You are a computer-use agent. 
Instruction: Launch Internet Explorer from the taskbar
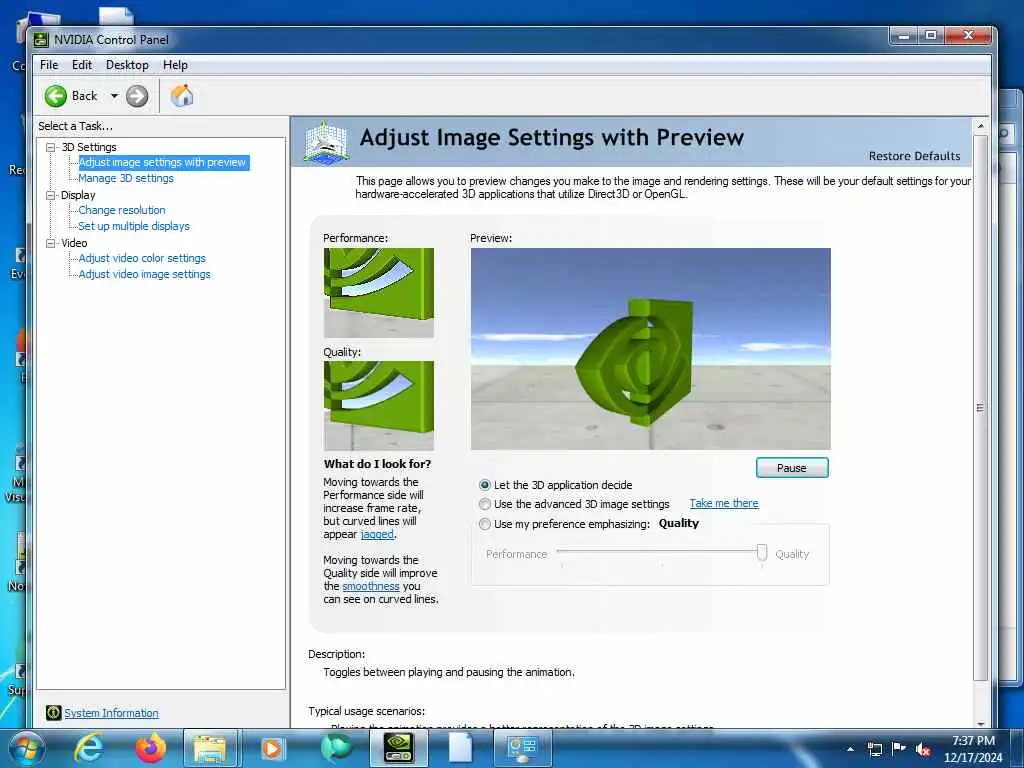tap(89, 748)
